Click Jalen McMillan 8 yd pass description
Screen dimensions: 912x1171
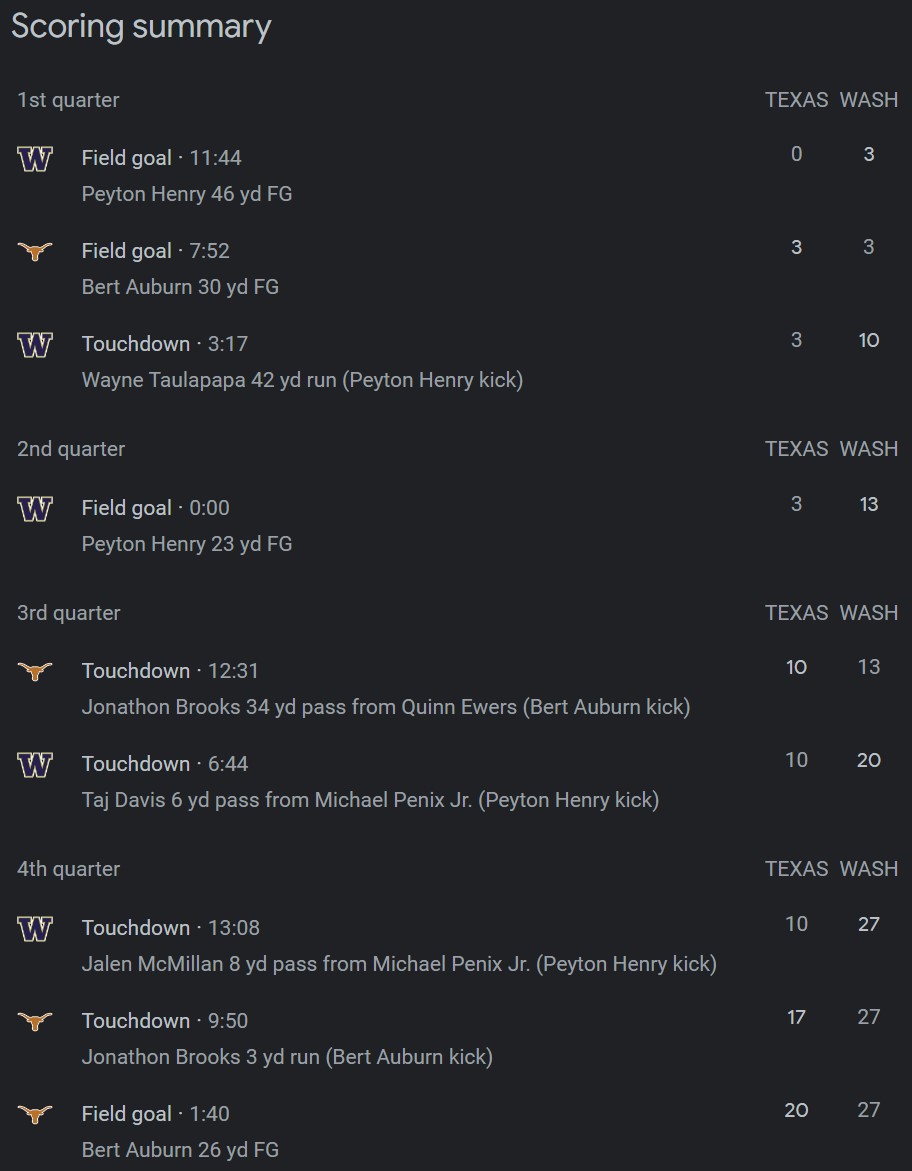(399, 964)
